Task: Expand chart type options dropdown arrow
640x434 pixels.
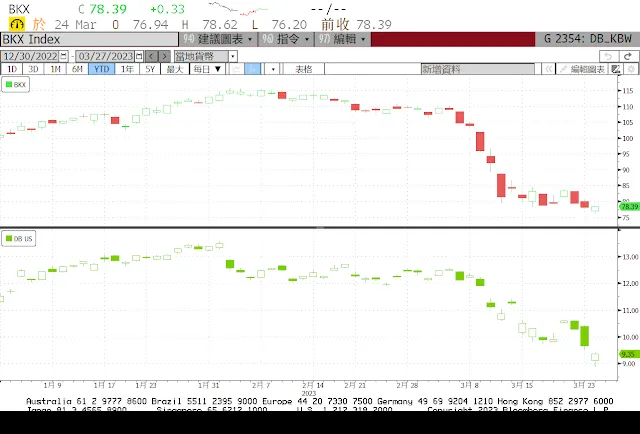Action: 272,69
